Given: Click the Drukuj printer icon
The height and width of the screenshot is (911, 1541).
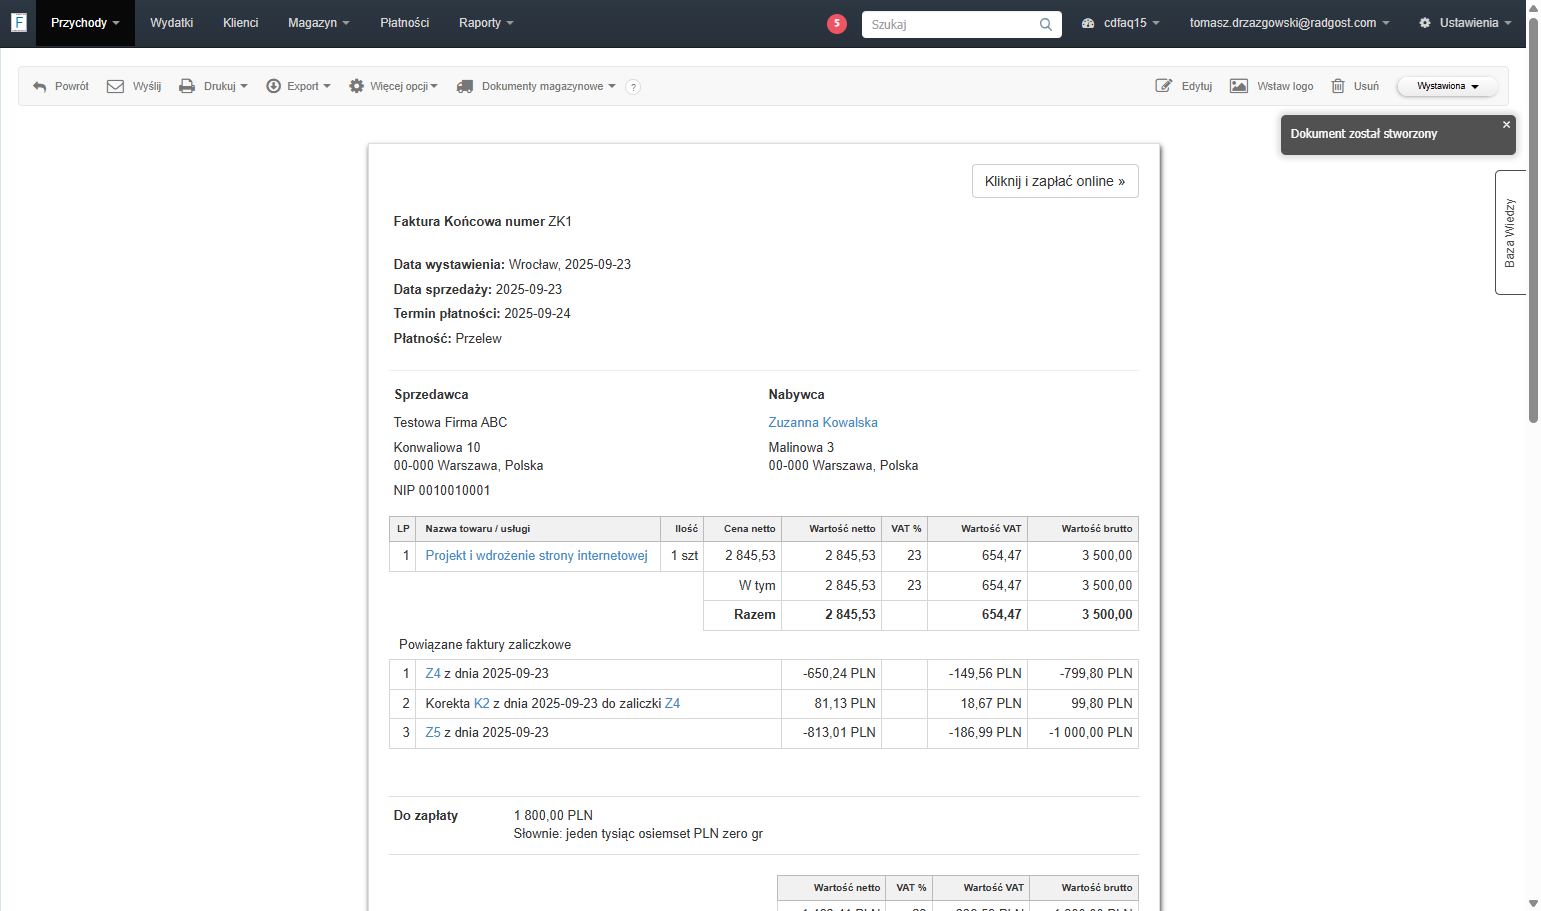Looking at the screenshot, I should [x=187, y=87].
